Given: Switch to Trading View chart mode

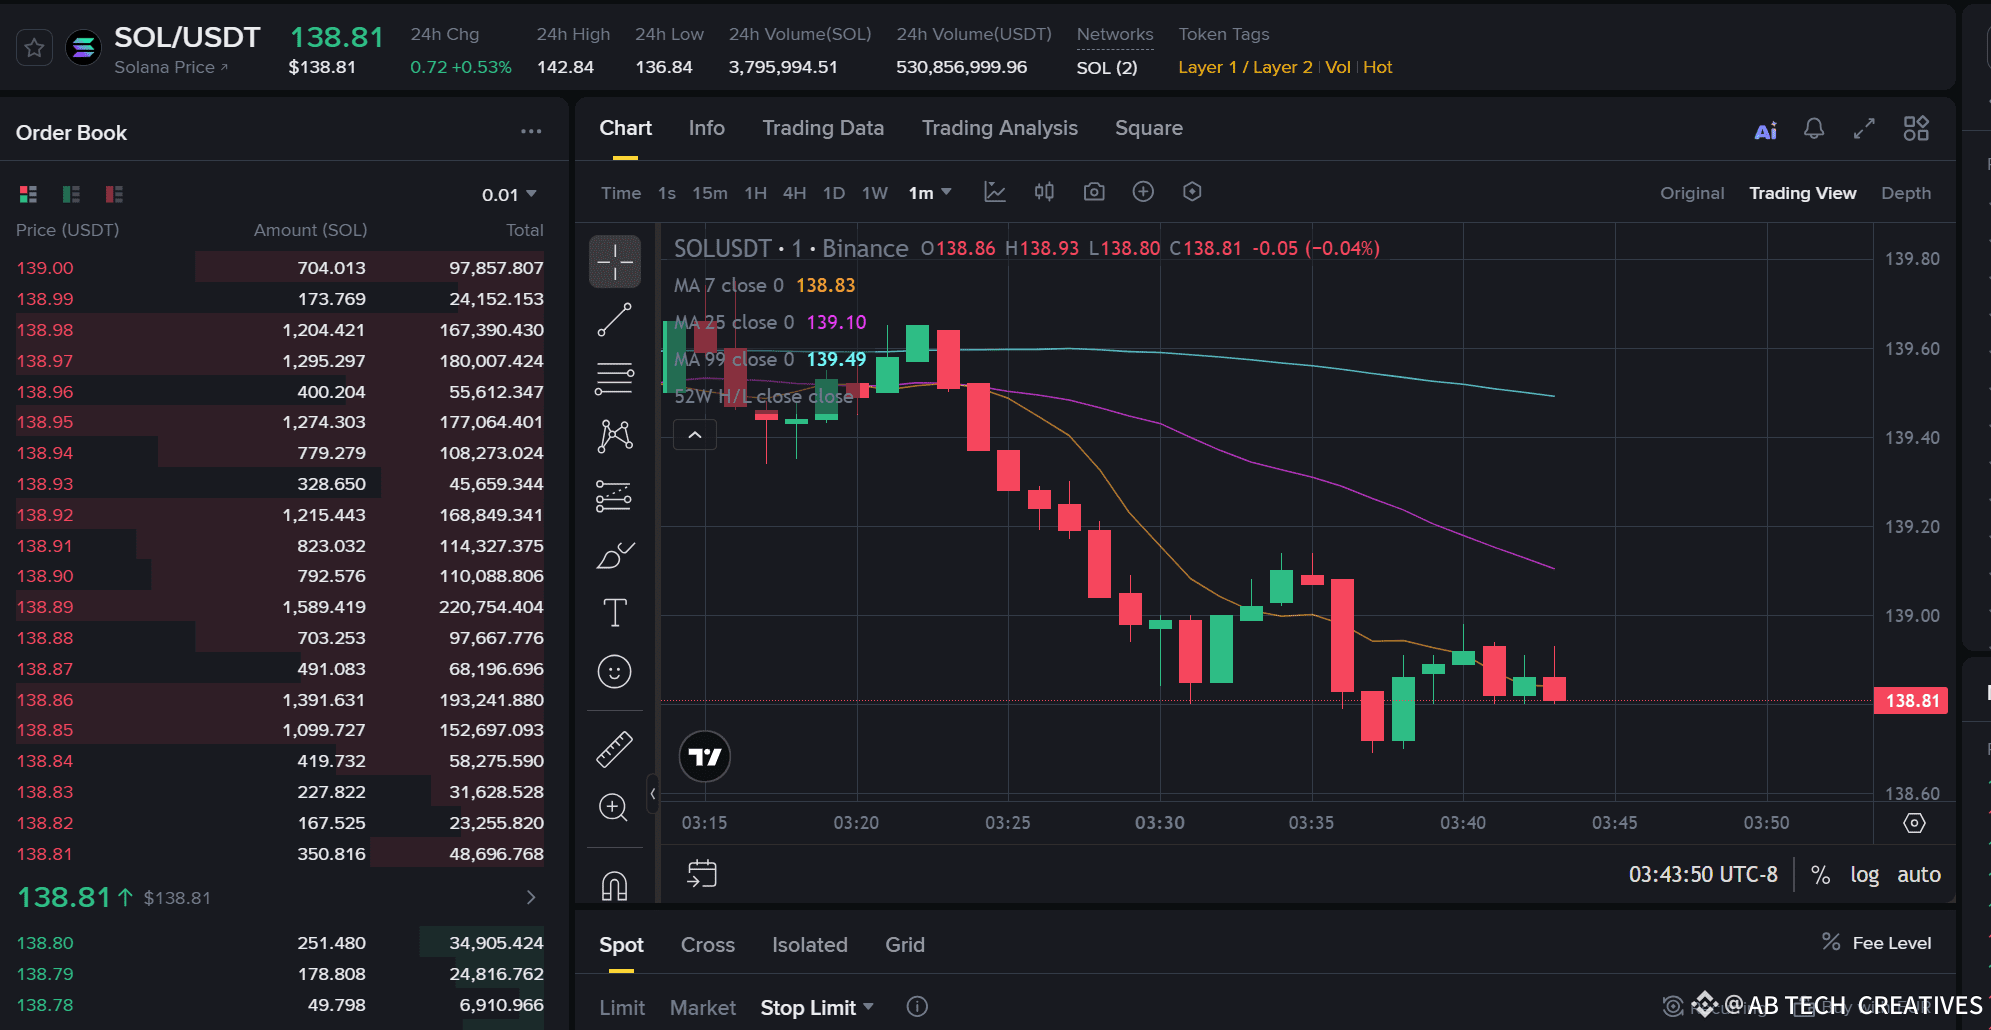Looking at the screenshot, I should point(1802,193).
